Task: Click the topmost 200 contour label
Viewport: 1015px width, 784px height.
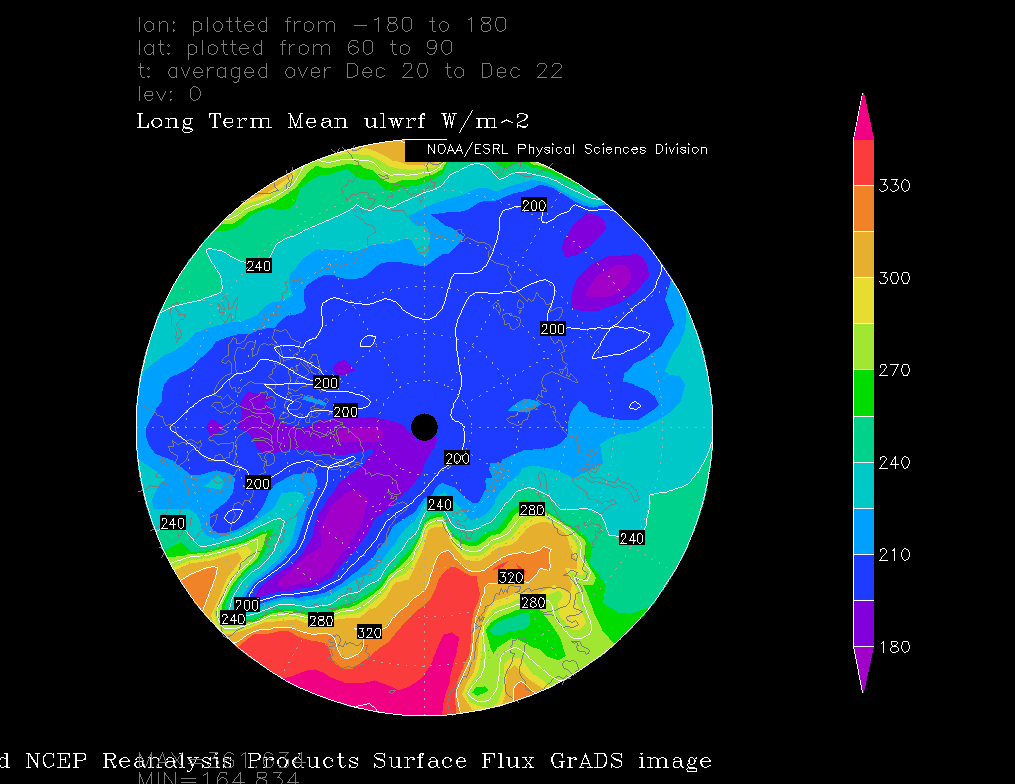Action: pos(535,205)
